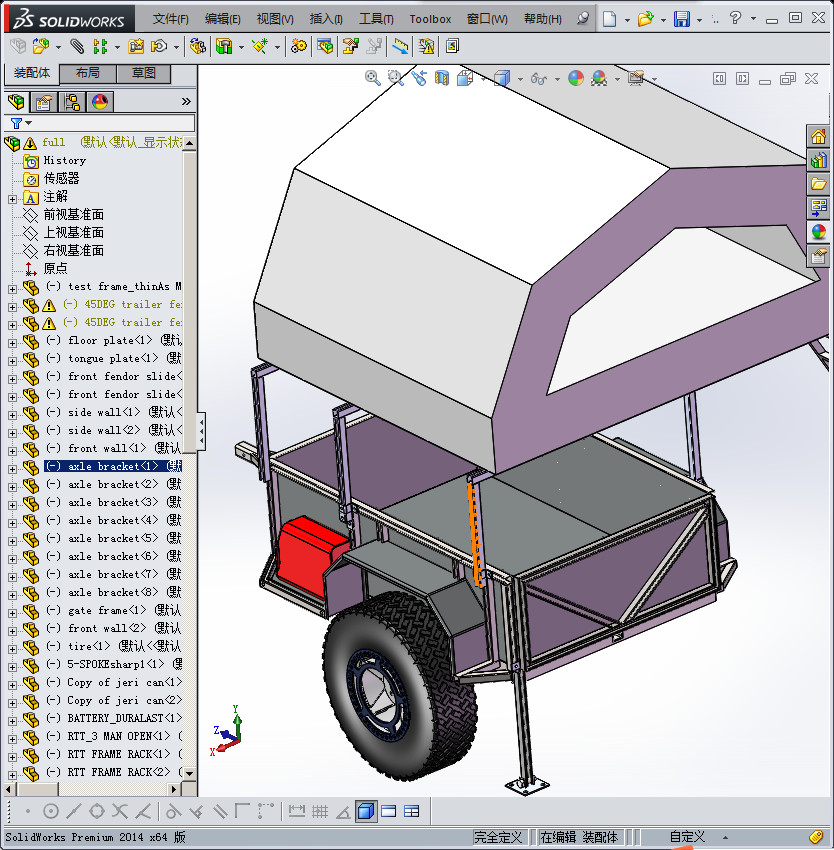Toggle the Display grid snap button
This screenshot has height=850, width=834.
pos(320,812)
